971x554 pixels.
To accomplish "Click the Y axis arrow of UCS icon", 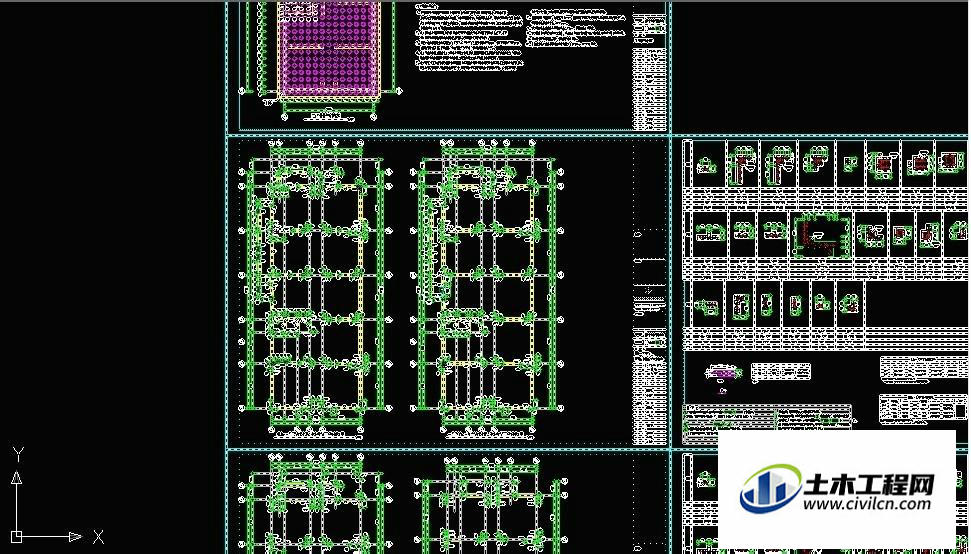I will click(x=17, y=477).
